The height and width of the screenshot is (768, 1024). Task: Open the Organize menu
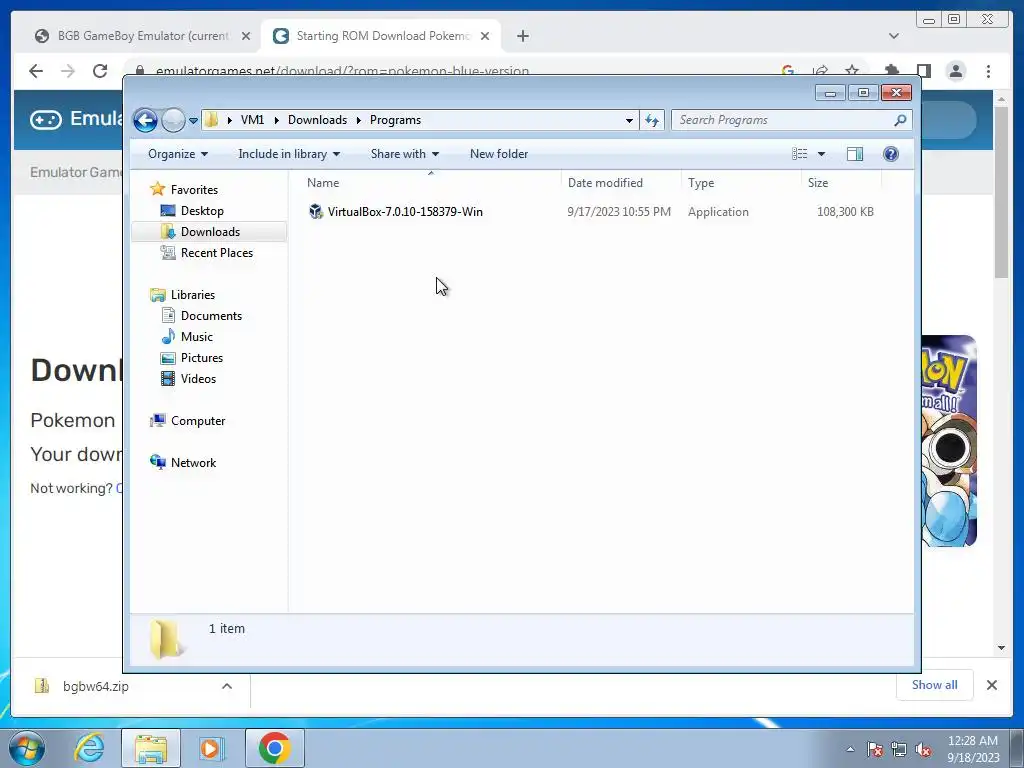click(x=178, y=154)
